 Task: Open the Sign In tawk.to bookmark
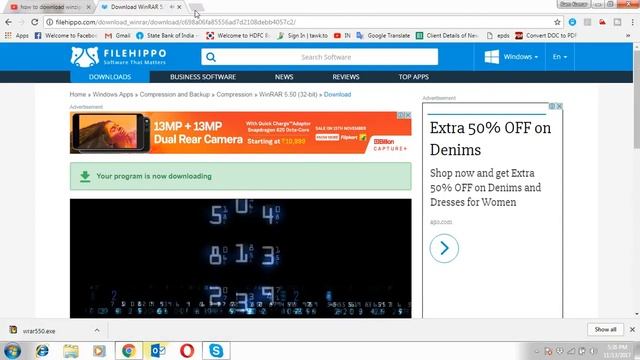(302, 36)
